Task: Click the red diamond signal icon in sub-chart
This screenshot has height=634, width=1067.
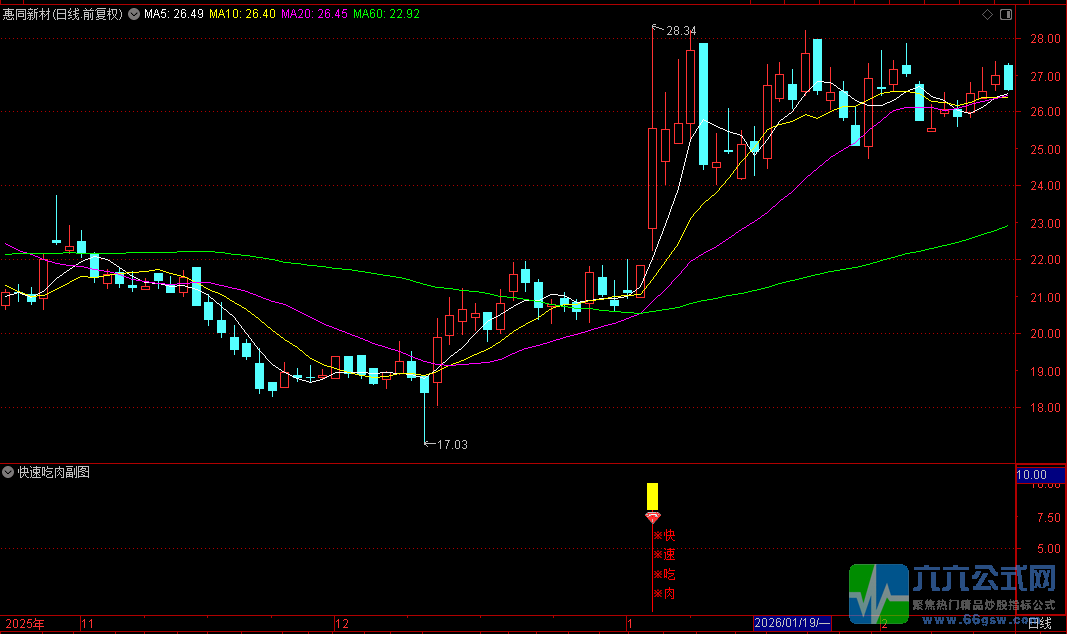Action: (653, 518)
